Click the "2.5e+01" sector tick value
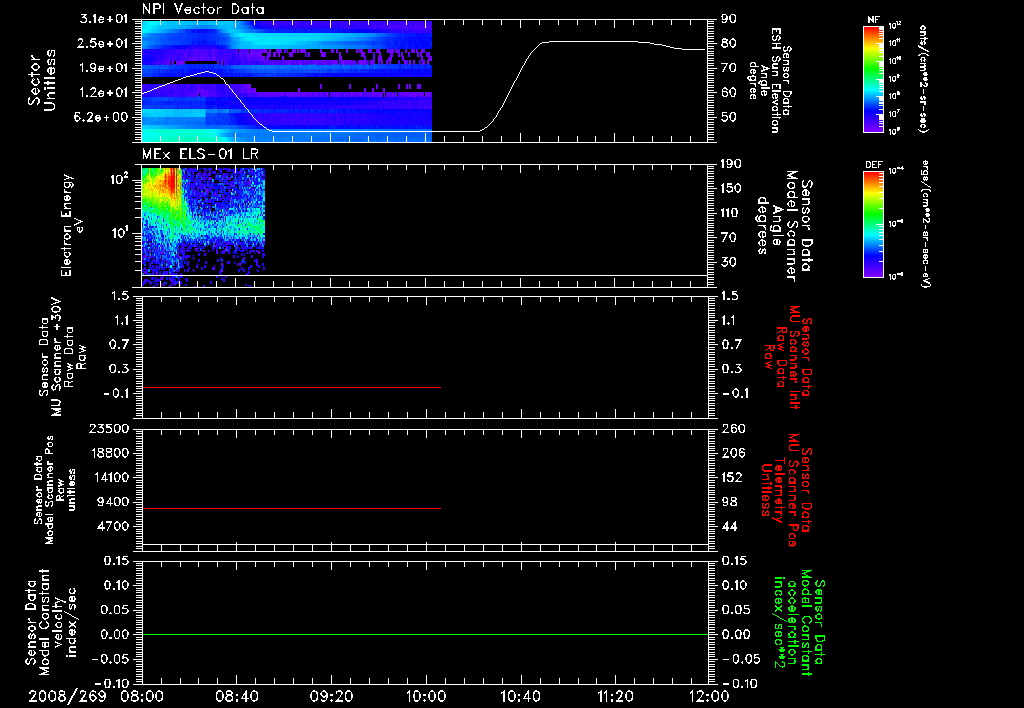This screenshot has height=708, width=1024. [104, 43]
